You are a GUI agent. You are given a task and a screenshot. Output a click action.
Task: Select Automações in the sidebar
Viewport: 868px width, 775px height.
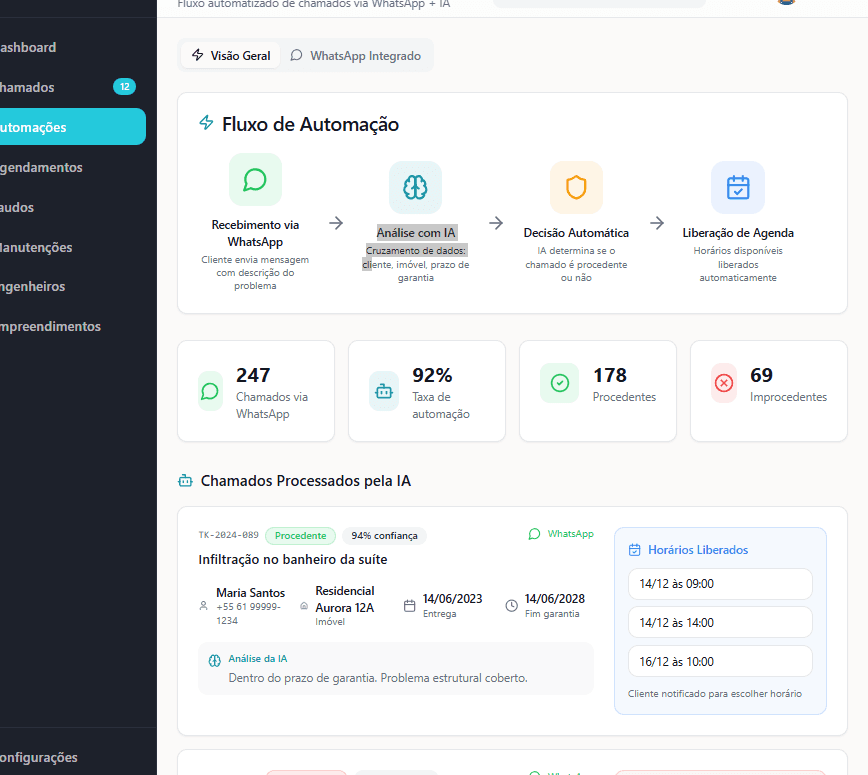click(72, 127)
